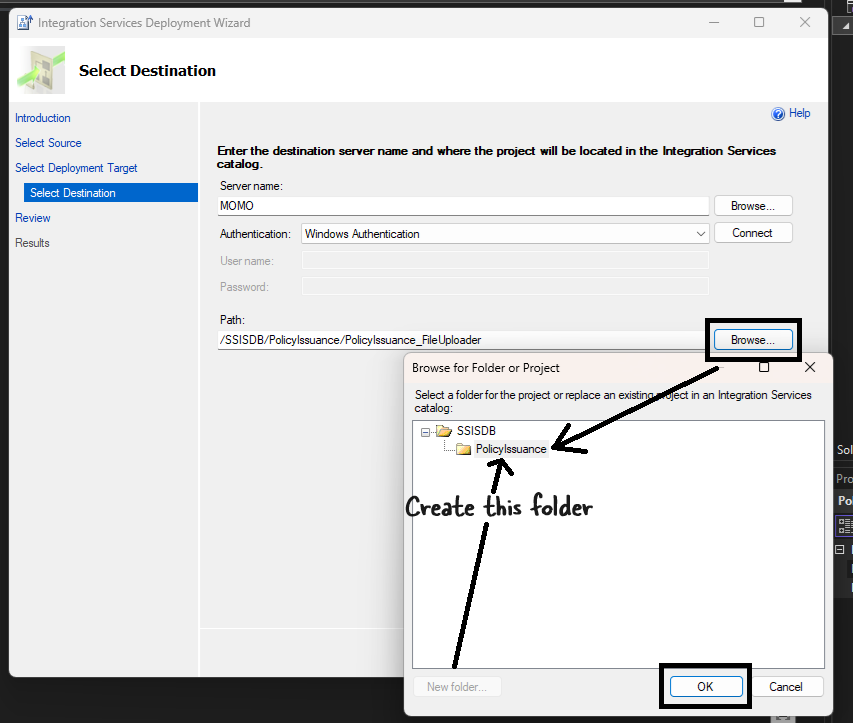Image resolution: width=853 pixels, height=723 pixels.
Task: Maximize the Deployment Wizard window
Action: [759, 22]
